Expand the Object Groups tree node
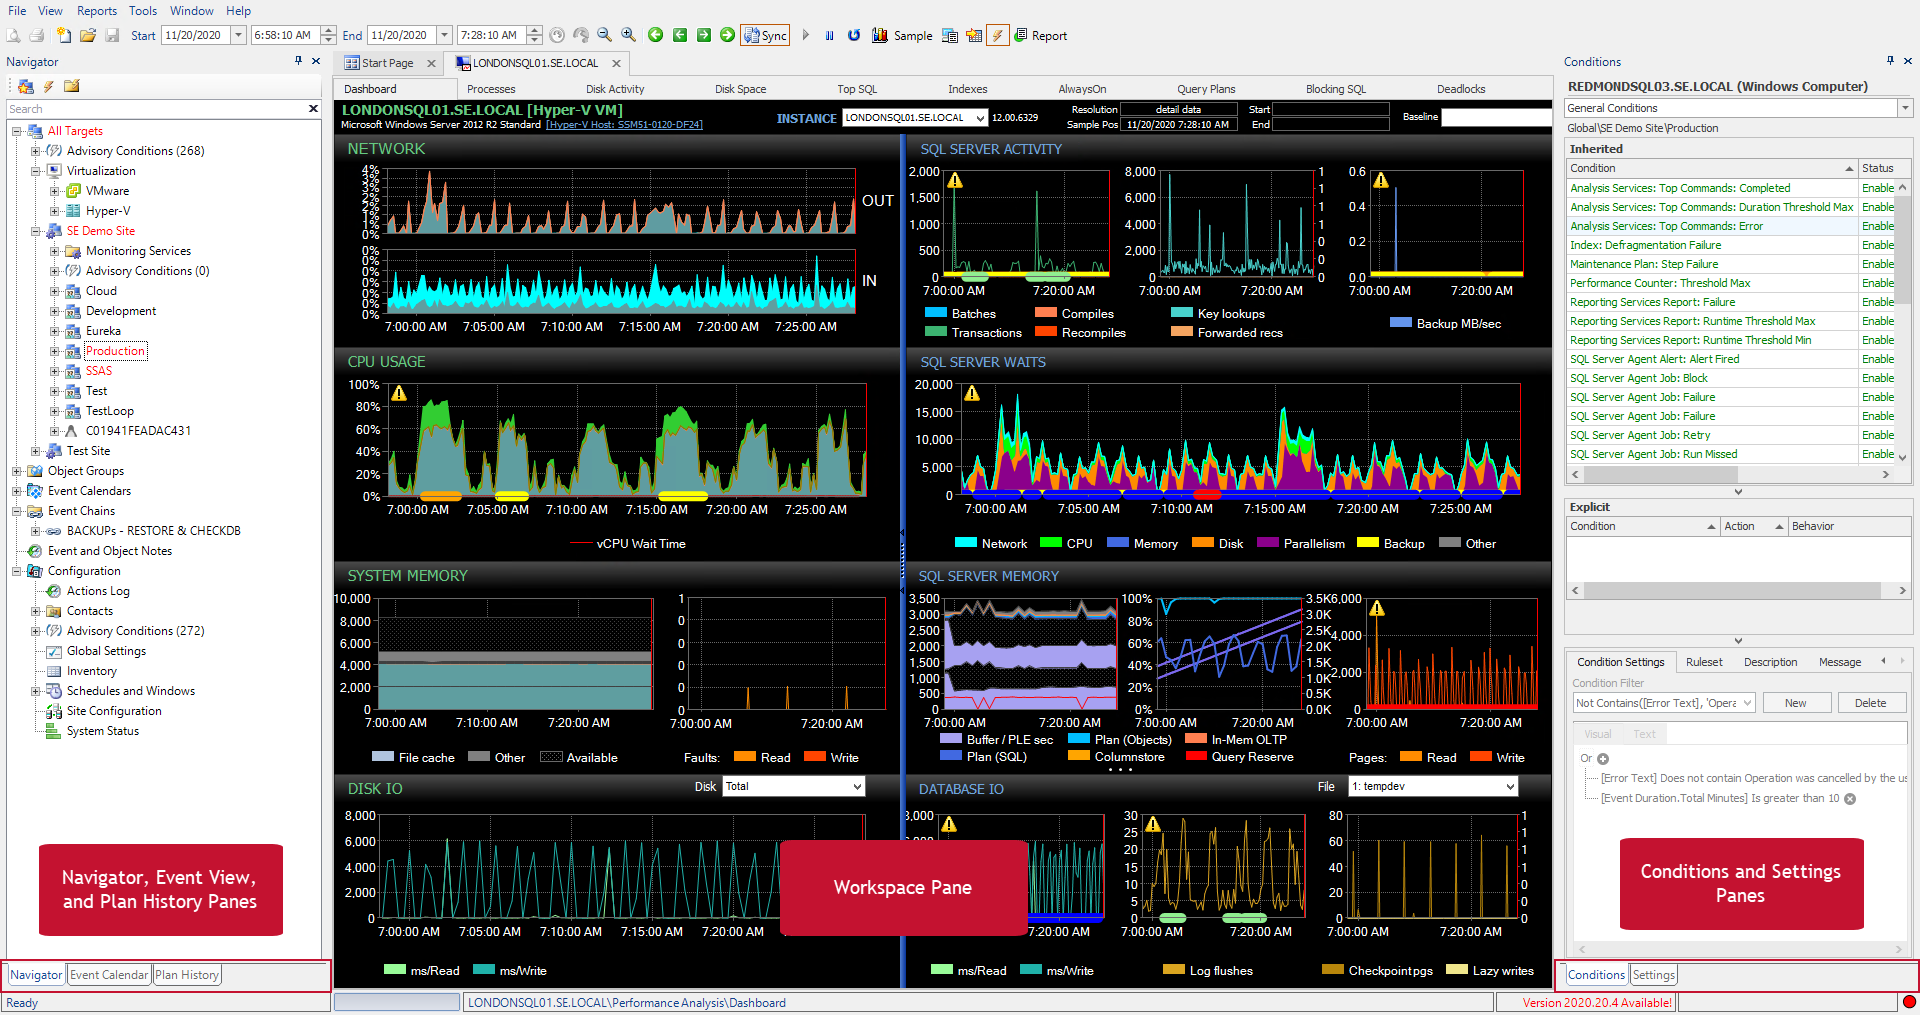This screenshot has height=1015, width=1920. (17, 470)
